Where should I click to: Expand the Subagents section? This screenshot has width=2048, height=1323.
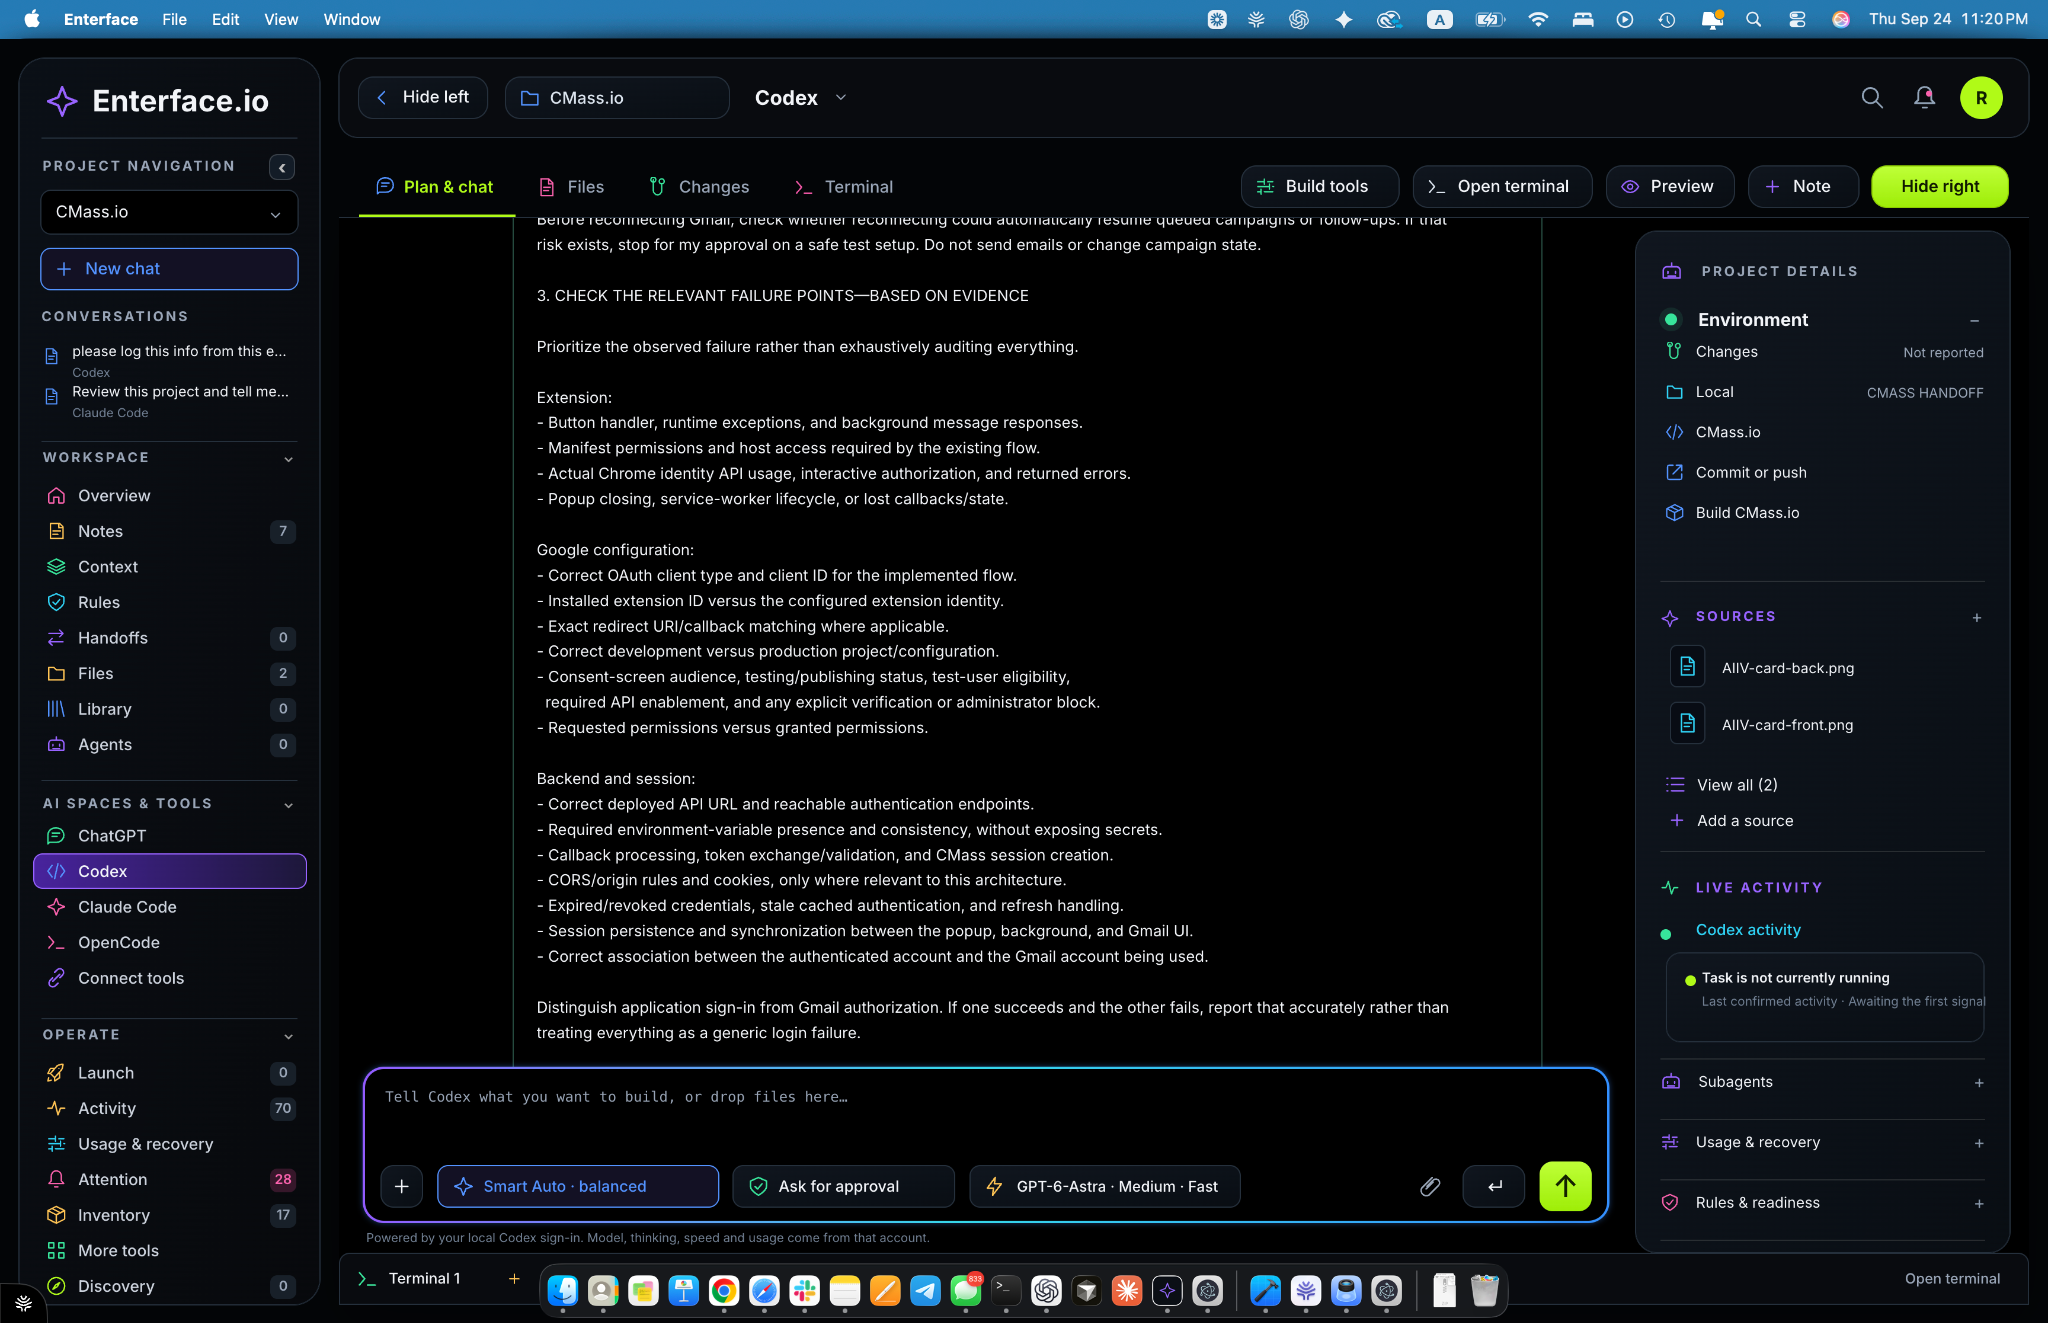tap(1978, 1082)
